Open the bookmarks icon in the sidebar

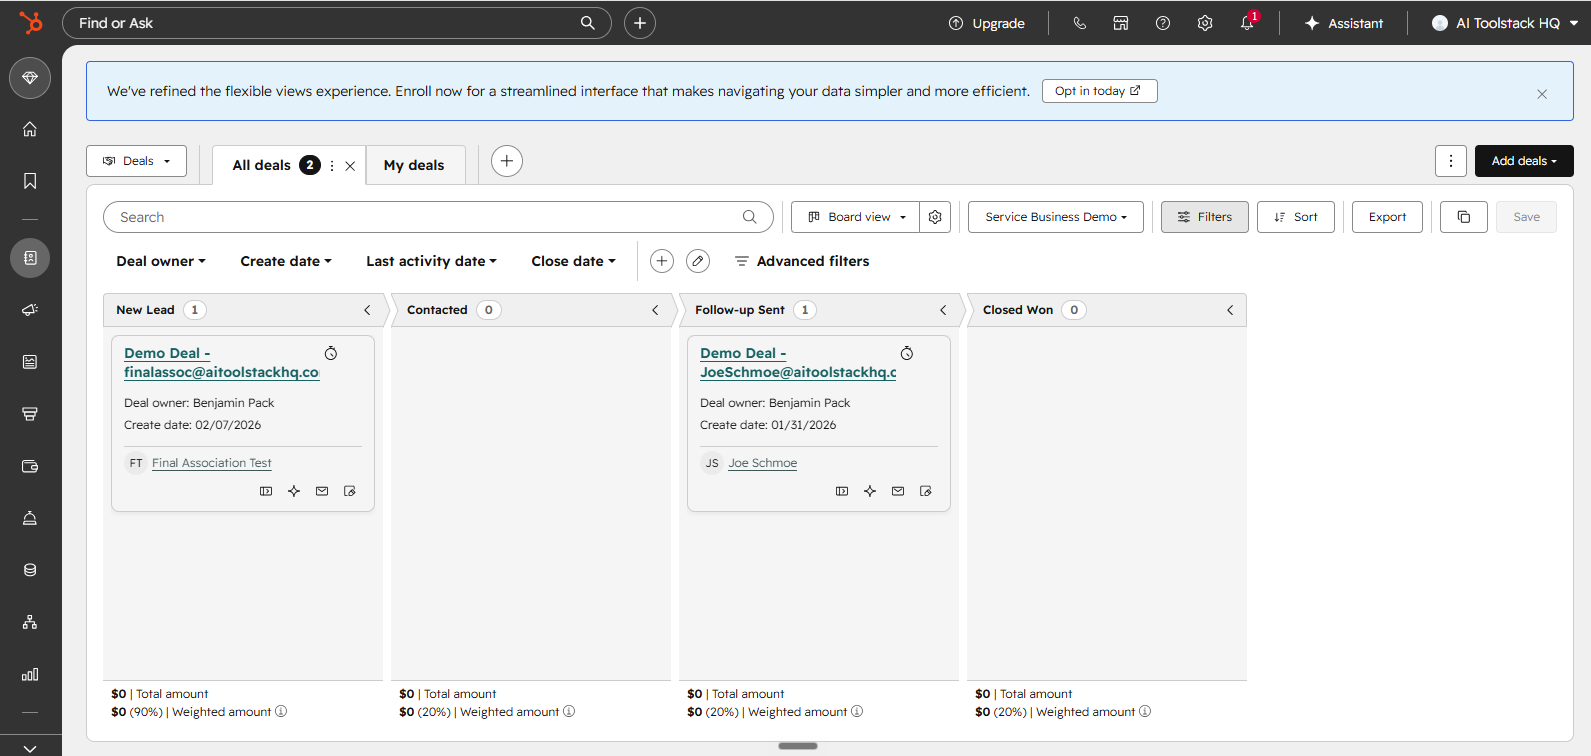[30, 181]
